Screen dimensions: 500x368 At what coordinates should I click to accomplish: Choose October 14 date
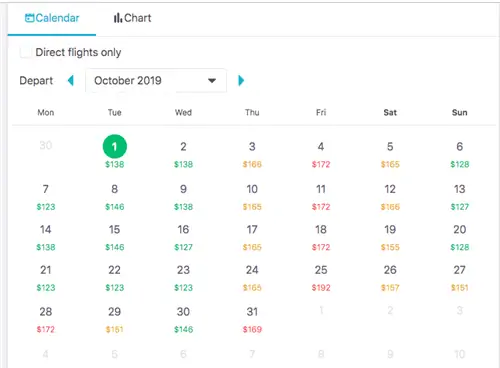point(46,237)
